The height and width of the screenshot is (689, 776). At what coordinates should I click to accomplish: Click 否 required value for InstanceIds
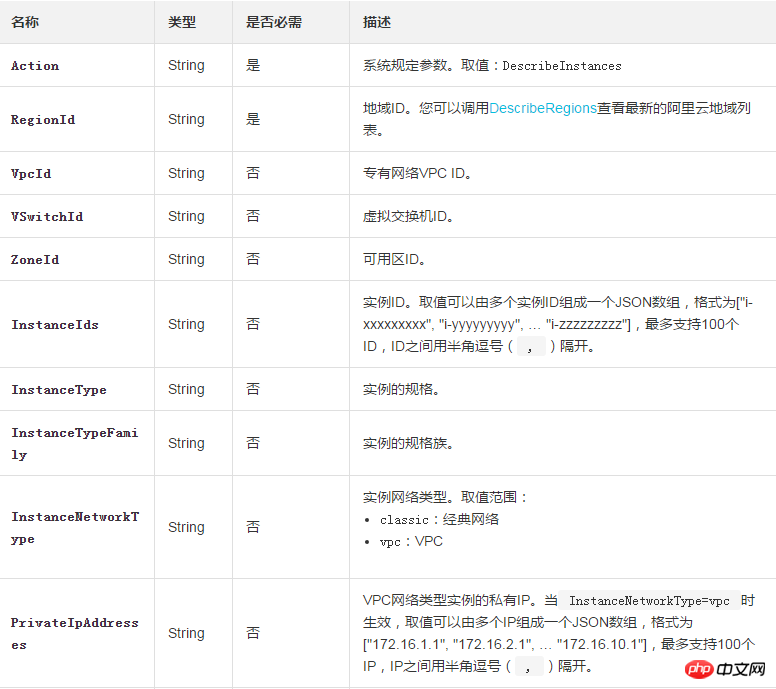click(x=253, y=324)
